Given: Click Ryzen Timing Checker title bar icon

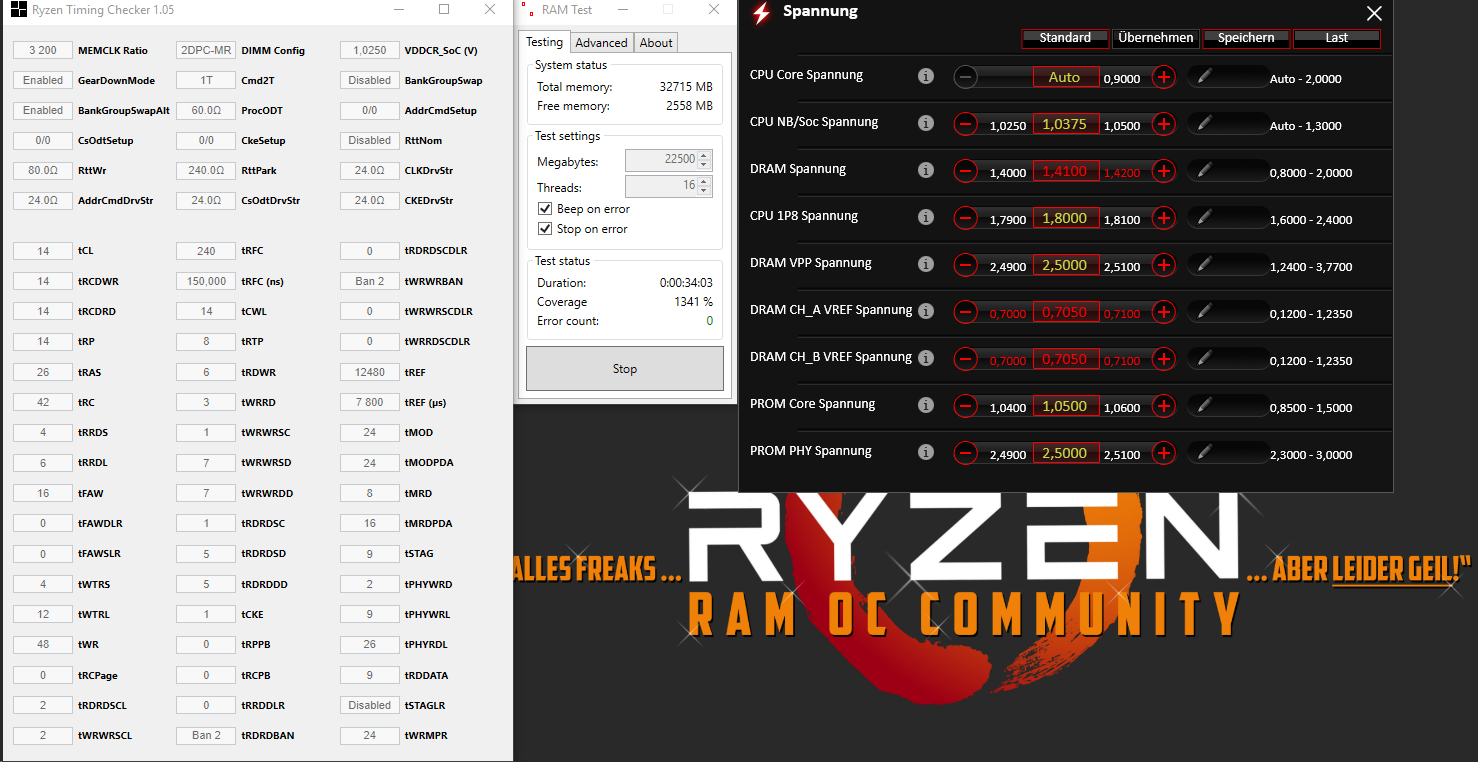Looking at the screenshot, I should pyautogui.click(x=18, y=10).
